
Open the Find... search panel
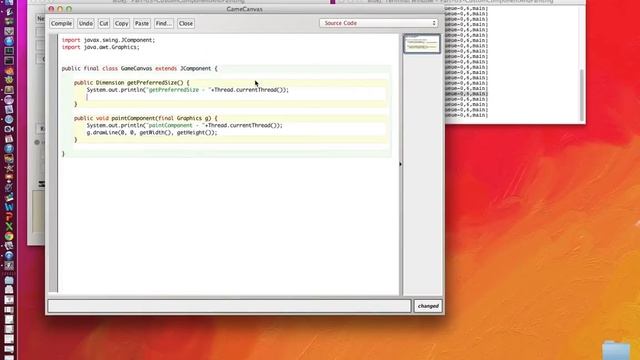tap(164, 24)
